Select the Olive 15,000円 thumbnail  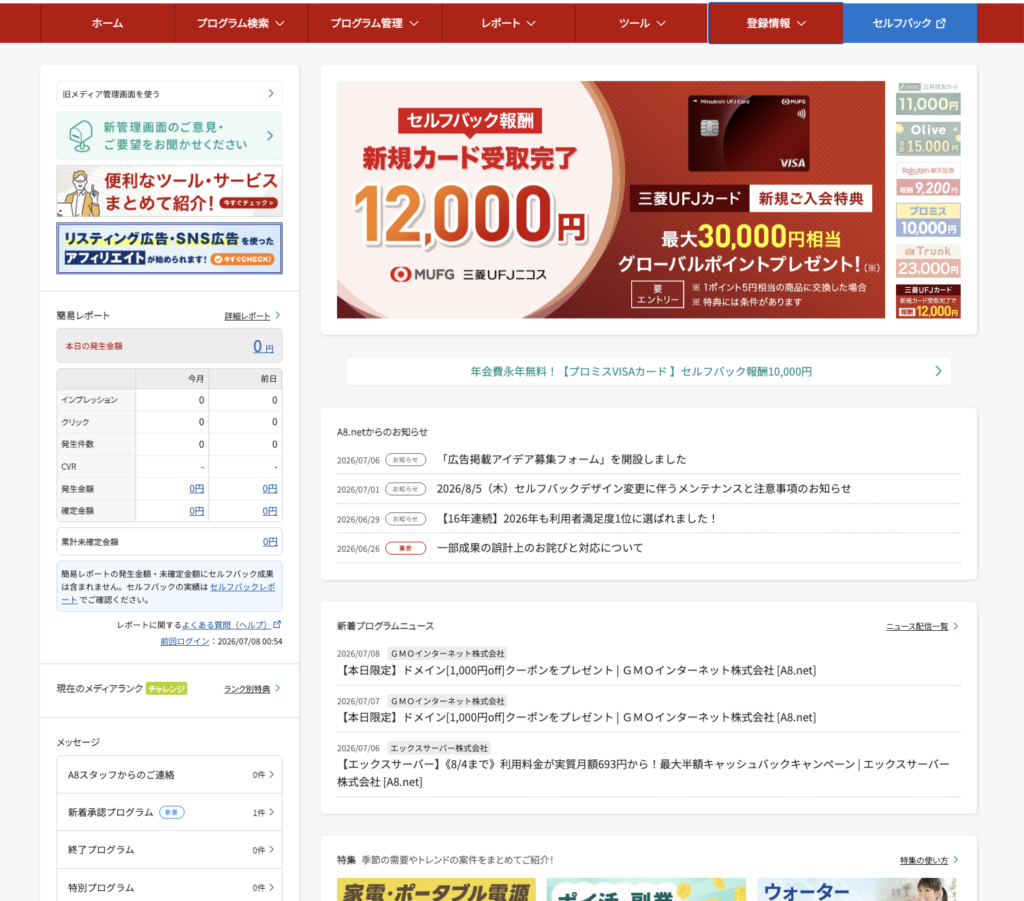point(928,139)
